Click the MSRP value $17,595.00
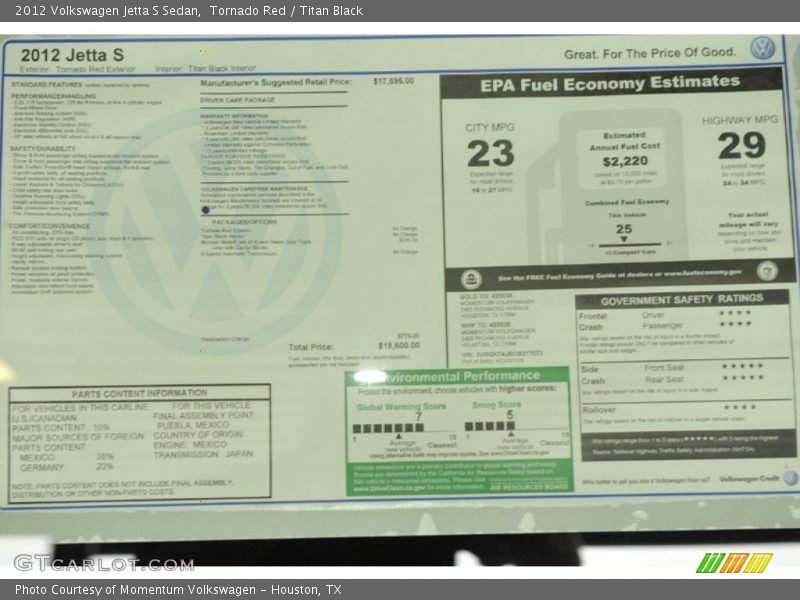800x600 pixels. [x=393, y=81]
